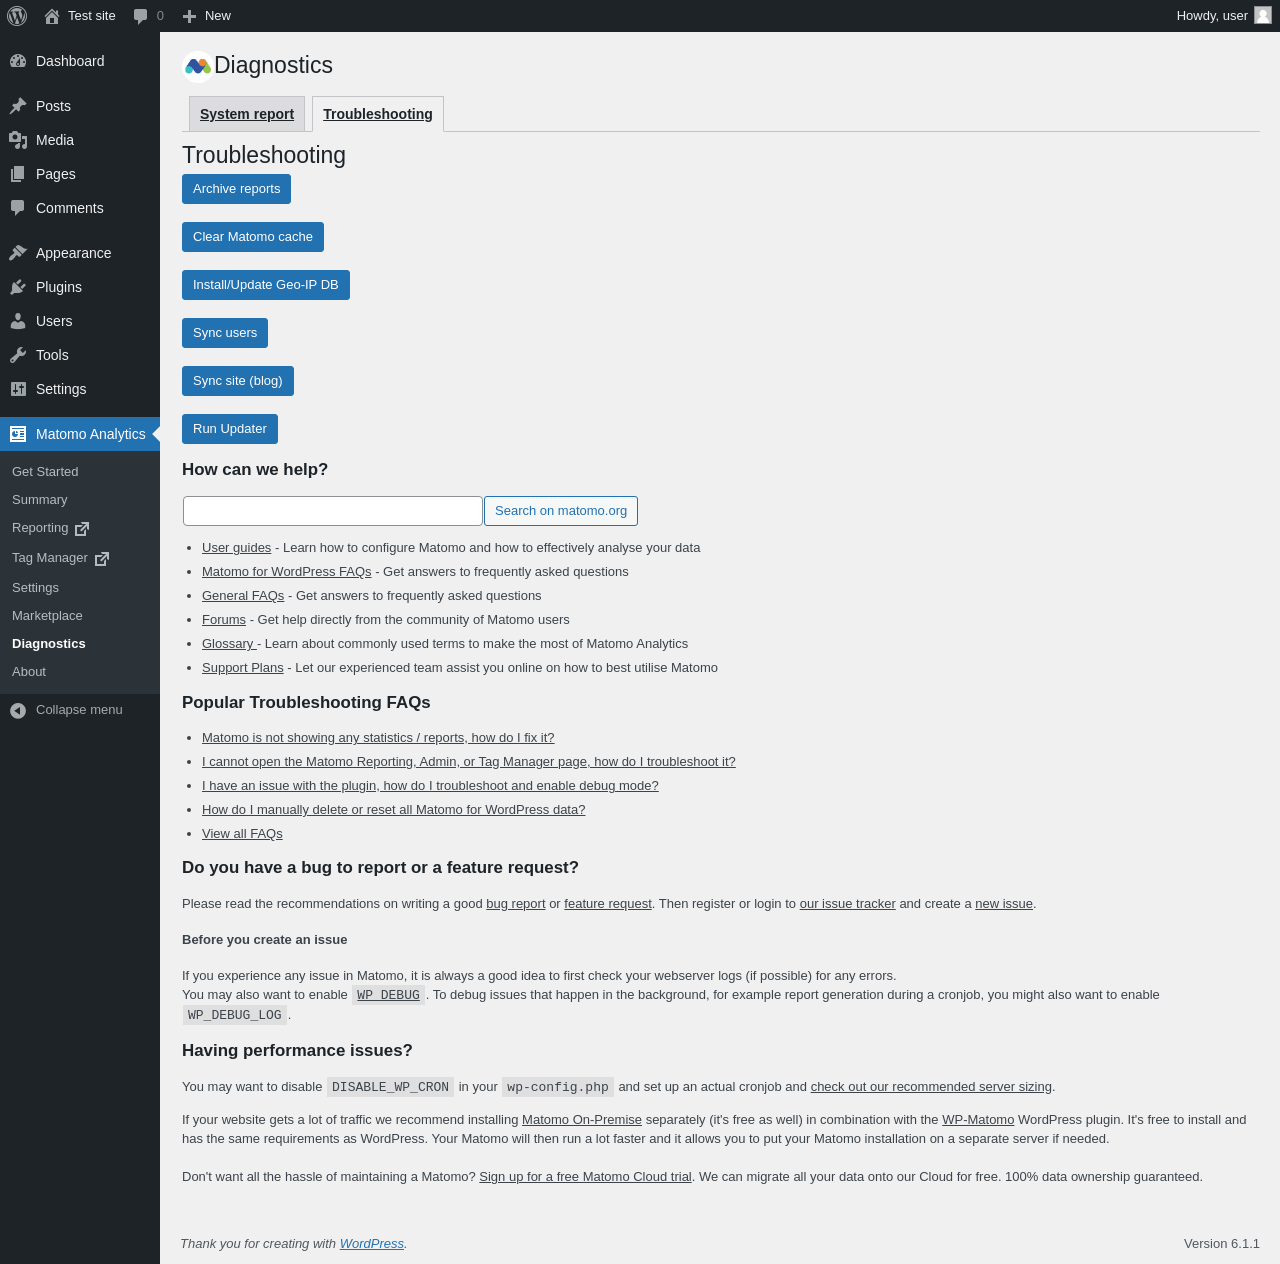Click the Clear Matomo cache button

coord(253,237)
